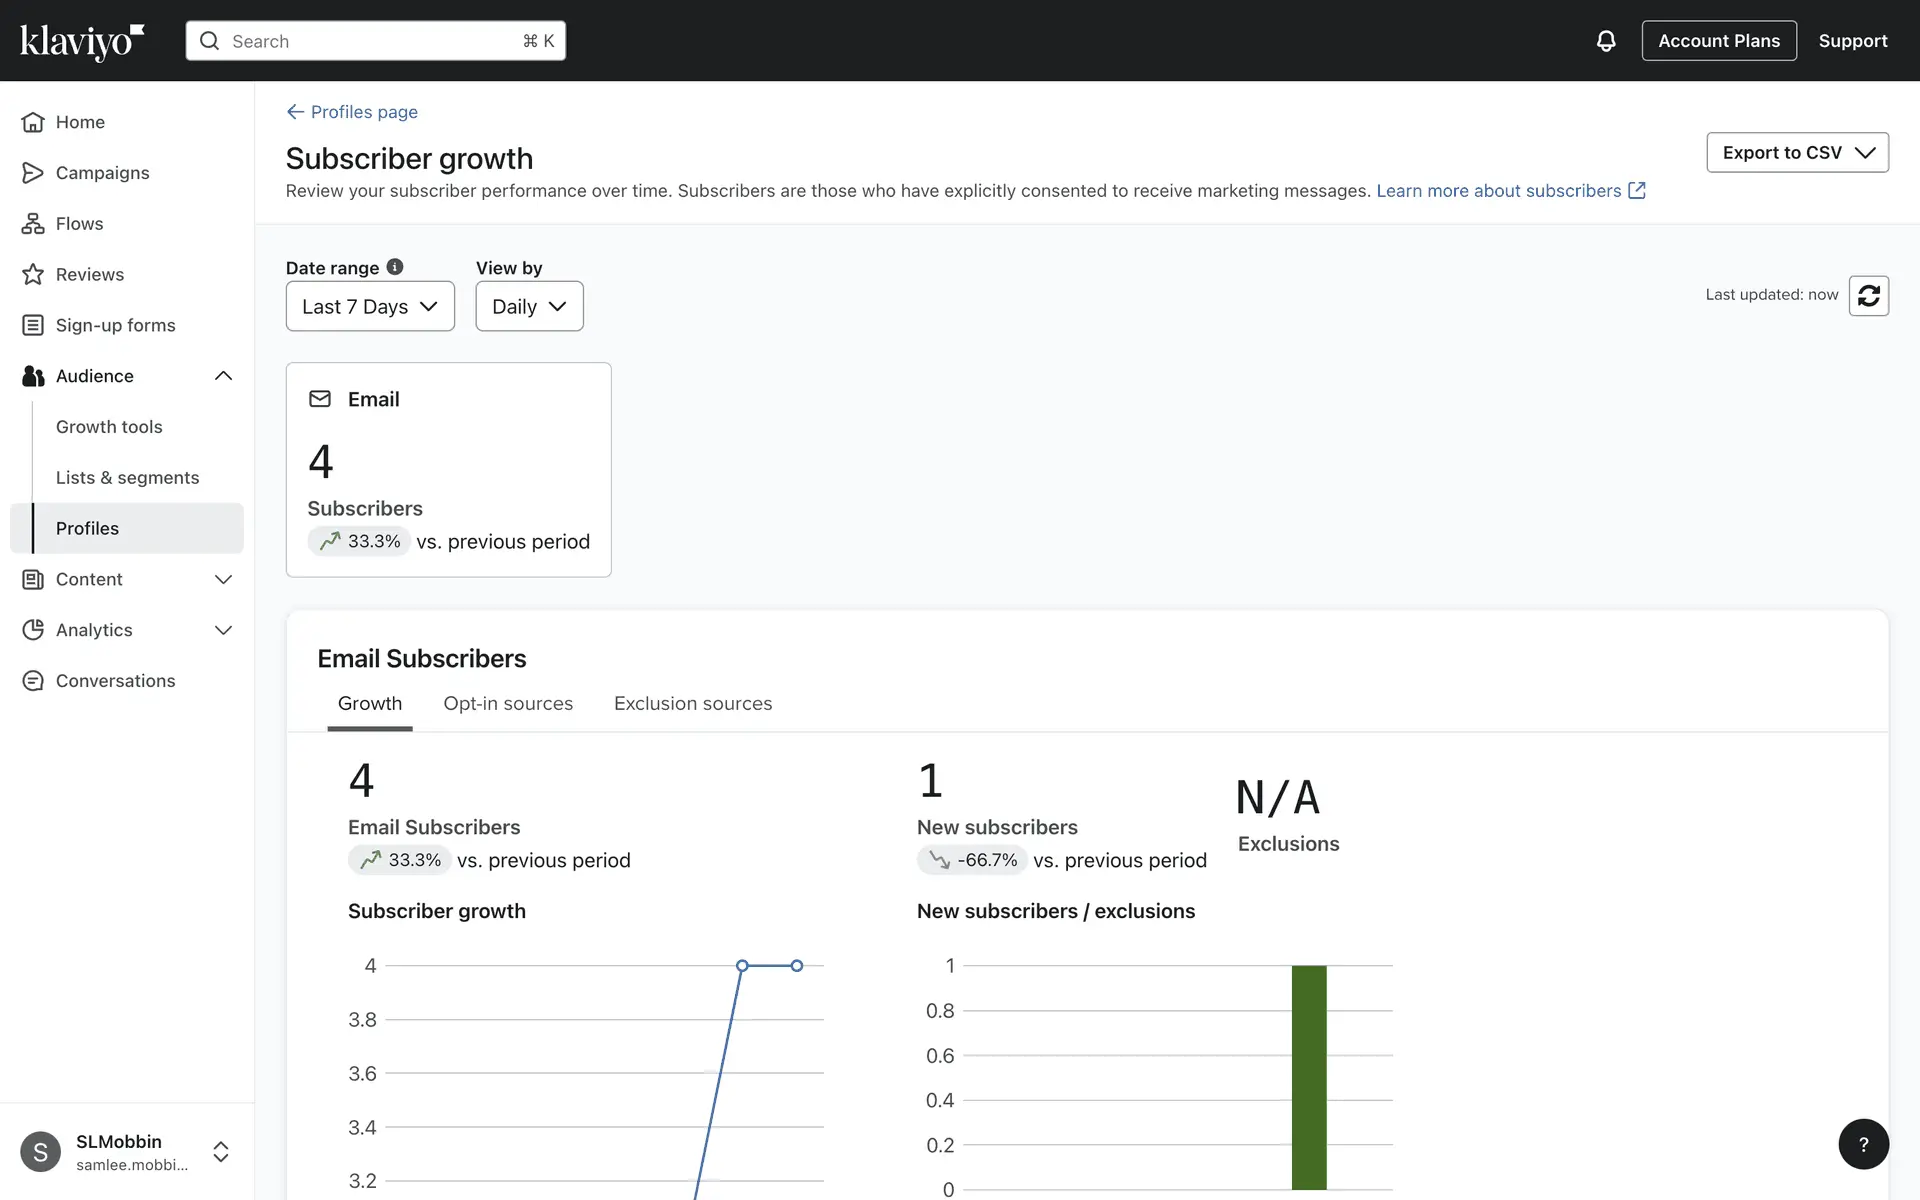The image size is (1920, 1200).
Task: Open Reviews in the sidebar
Action: 89,275
